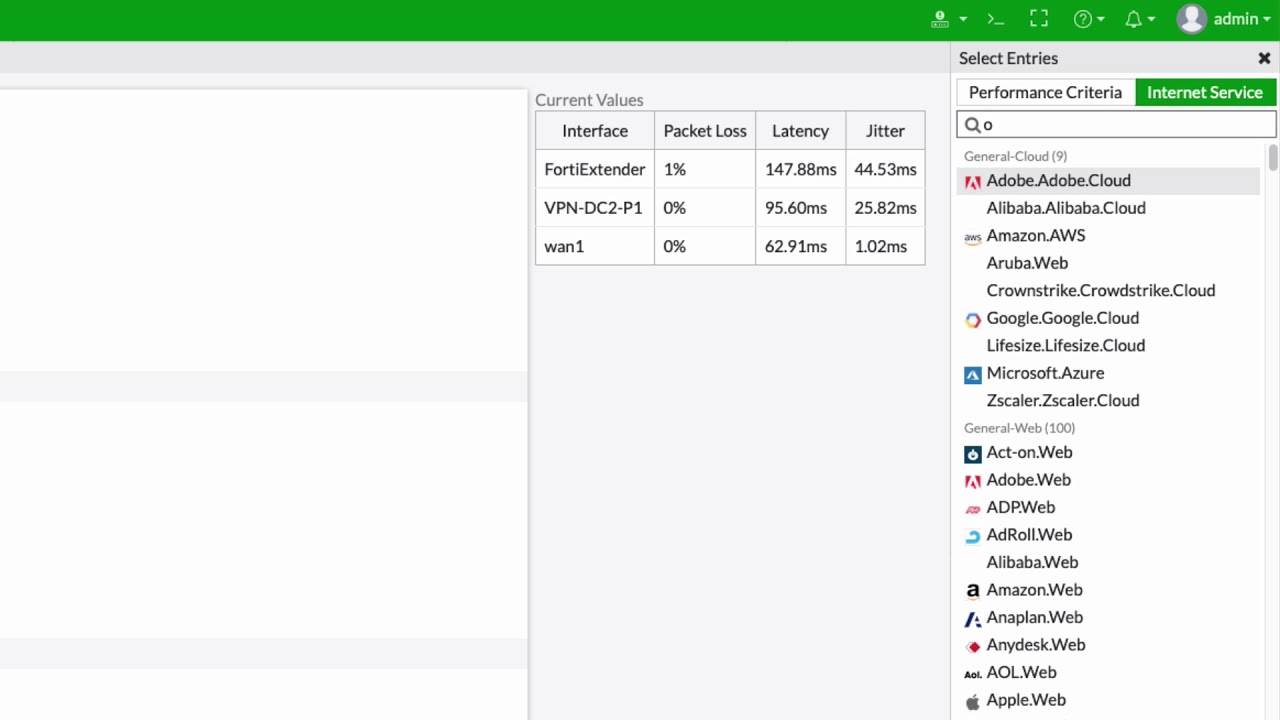Open the CLI console

point(995,19)
